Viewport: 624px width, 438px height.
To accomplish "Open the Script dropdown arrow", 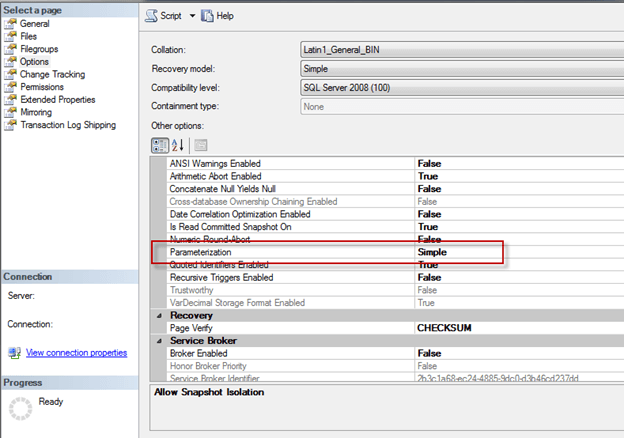I will [192, 16].
